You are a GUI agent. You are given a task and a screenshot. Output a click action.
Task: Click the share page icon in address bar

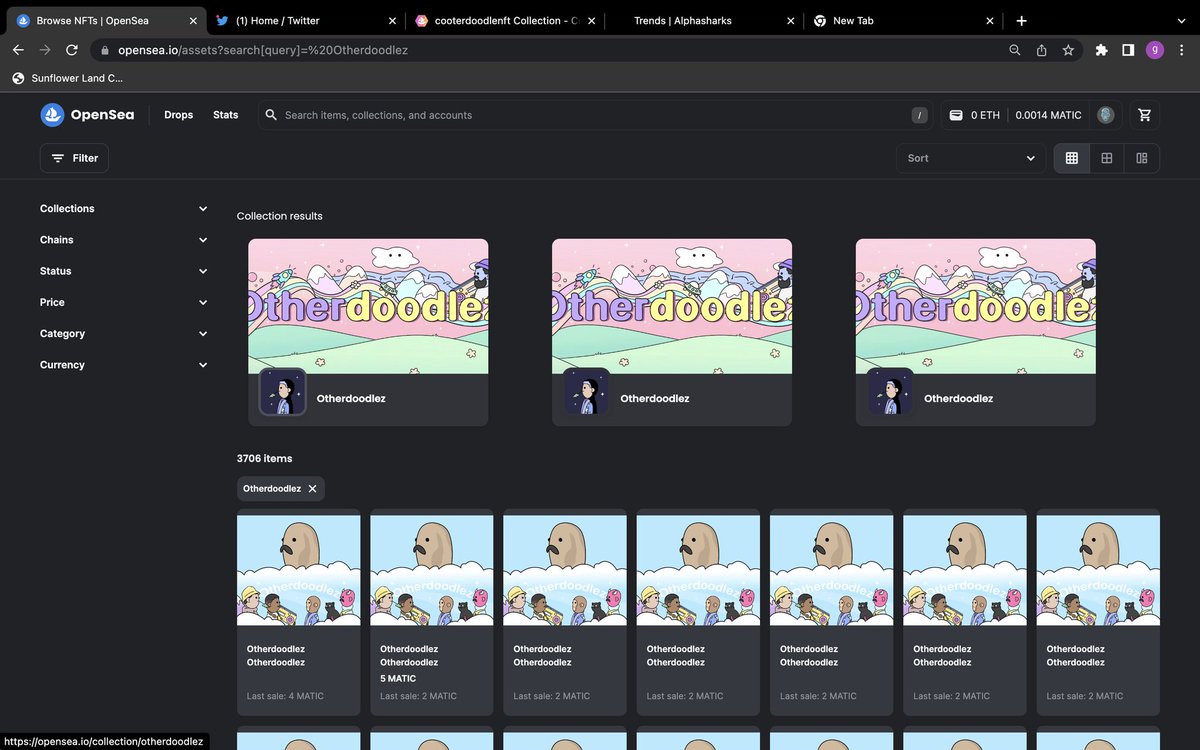tap(1041, 50)
